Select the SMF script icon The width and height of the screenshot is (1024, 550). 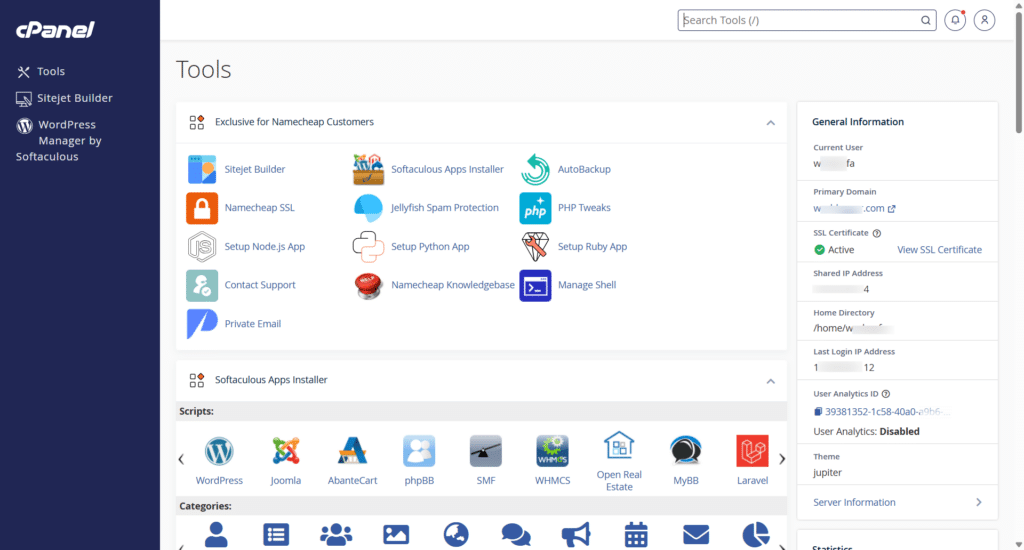485,451
